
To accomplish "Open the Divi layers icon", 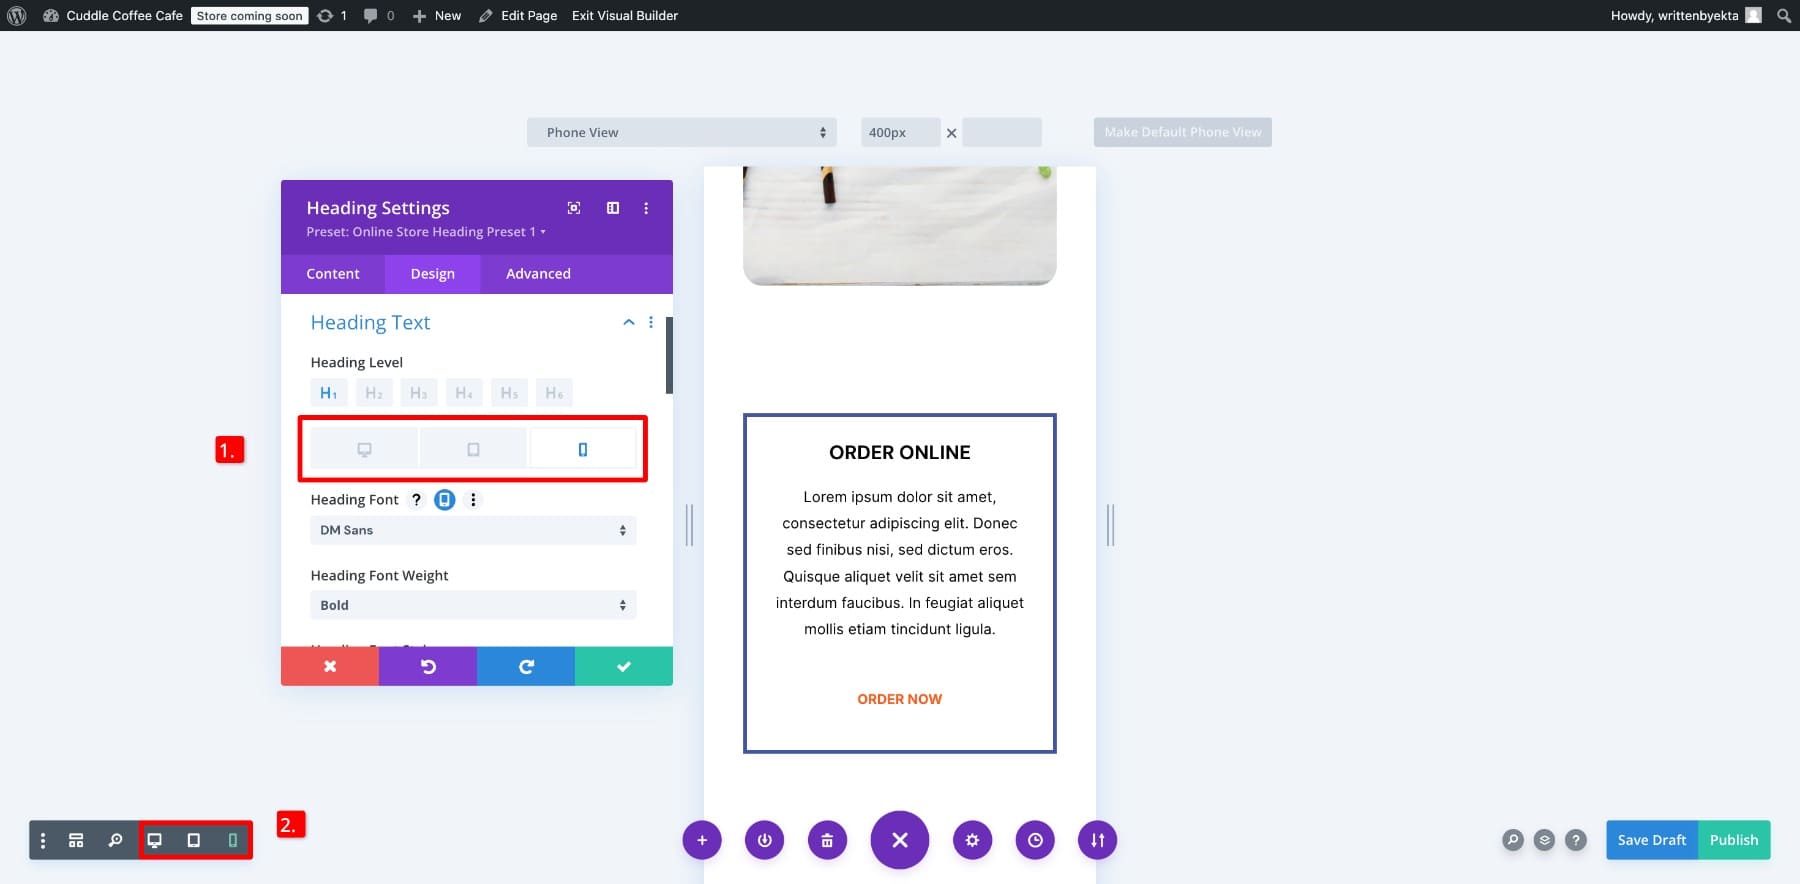I will (x=1544, y=840).
